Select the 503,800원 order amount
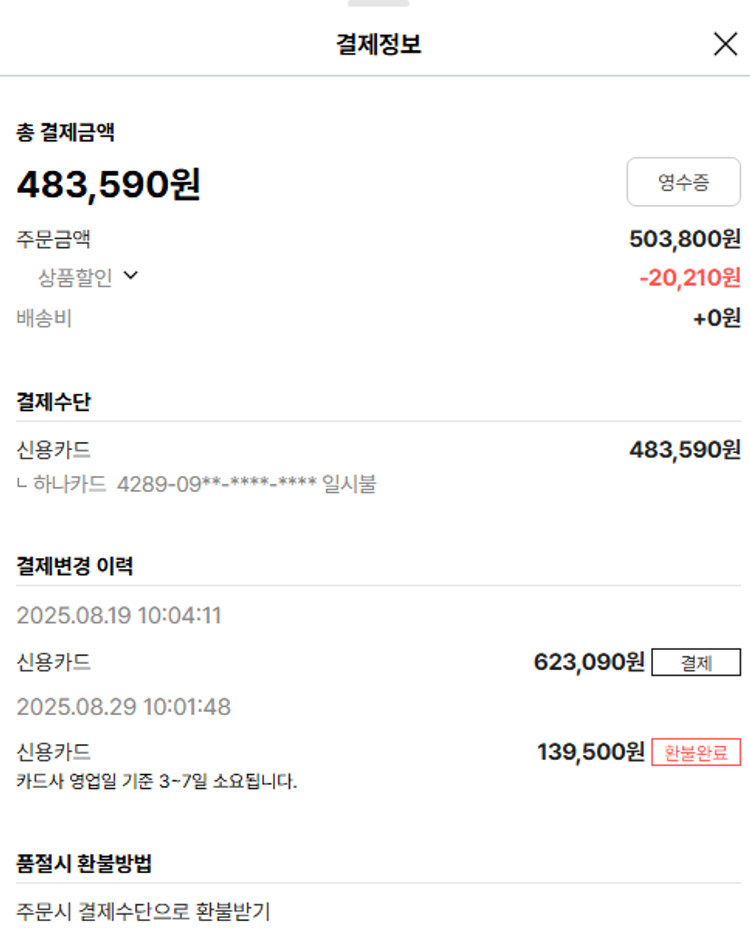The width and height of the screenshot is (750, 942). 685,239
